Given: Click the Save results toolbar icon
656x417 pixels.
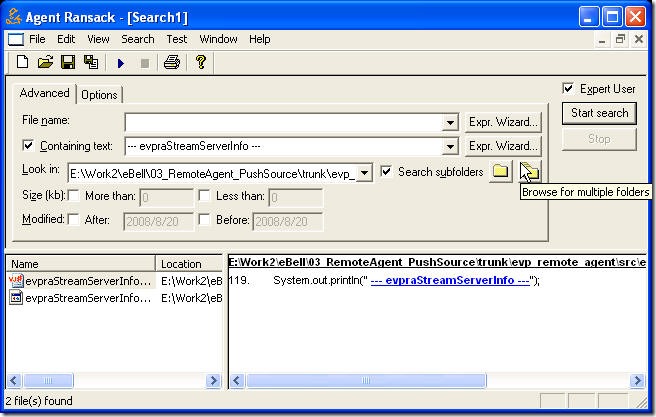Looking at the screenshot, I should [91, 62].
